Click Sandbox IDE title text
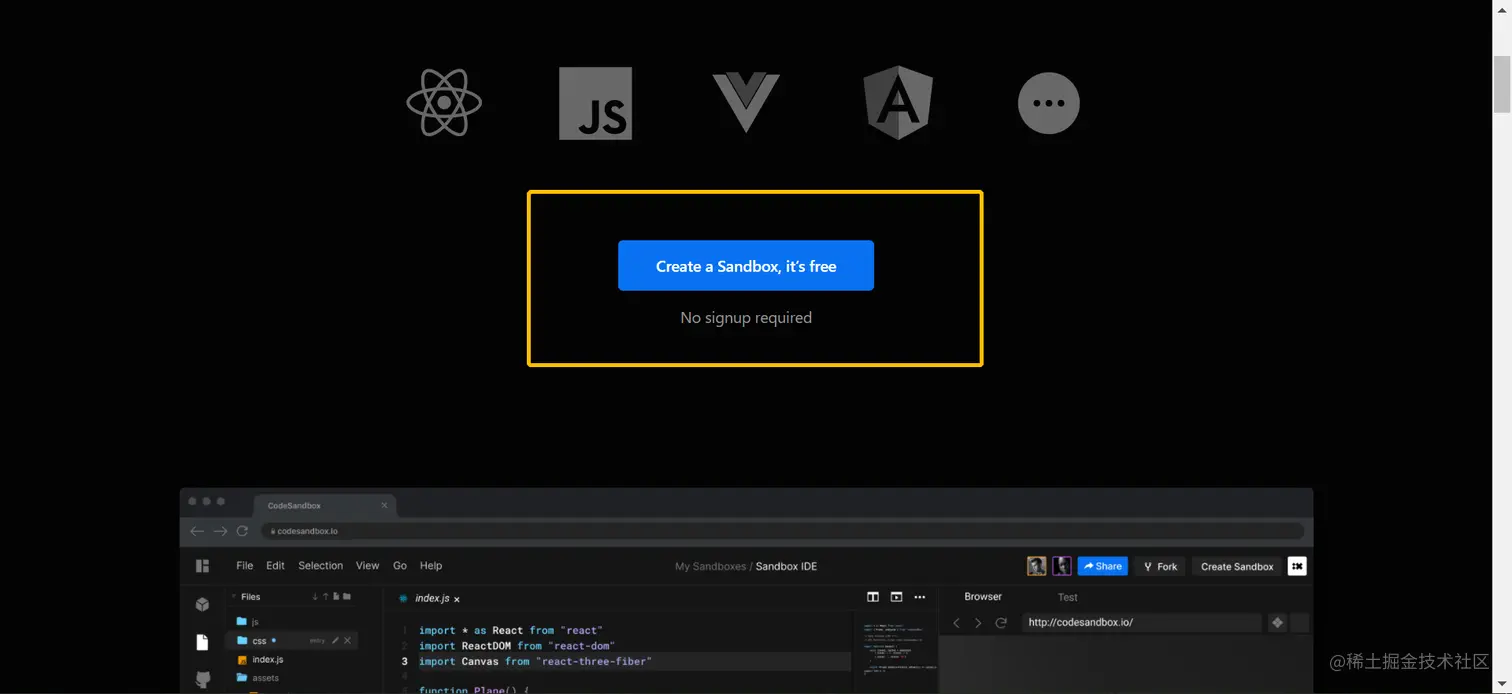Image resolution: width=1512 pixels, height=694 pixels. (x=786, y=566)
